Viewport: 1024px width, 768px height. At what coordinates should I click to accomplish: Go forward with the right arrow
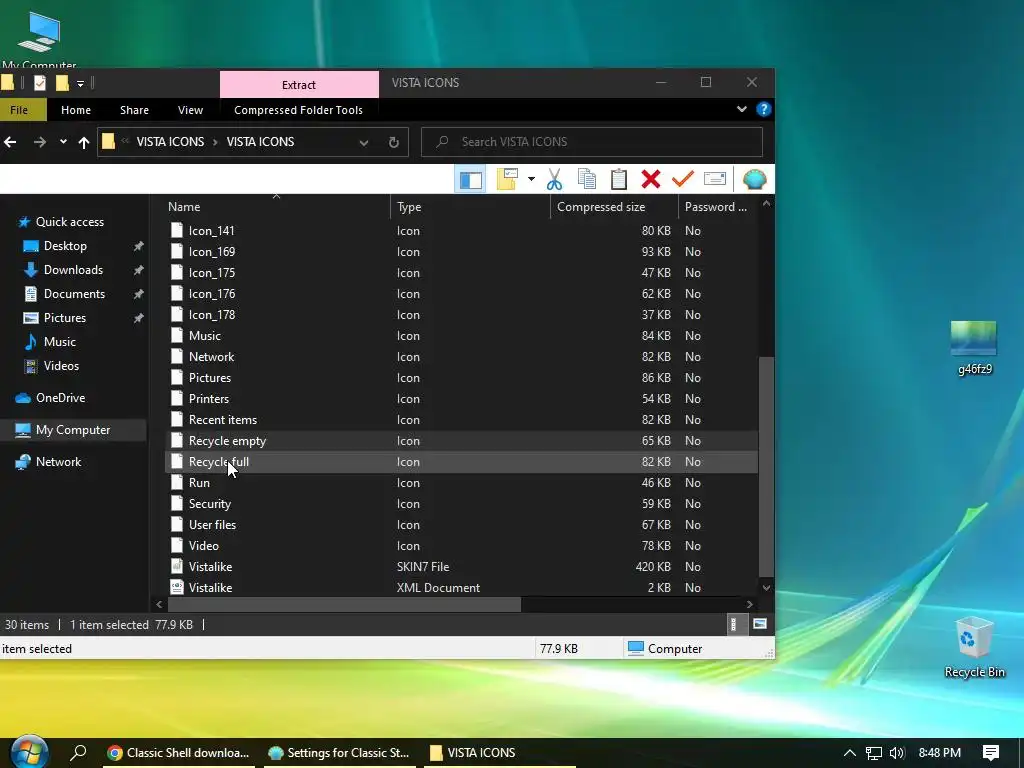pyautogui.click(x=40, y=142)
